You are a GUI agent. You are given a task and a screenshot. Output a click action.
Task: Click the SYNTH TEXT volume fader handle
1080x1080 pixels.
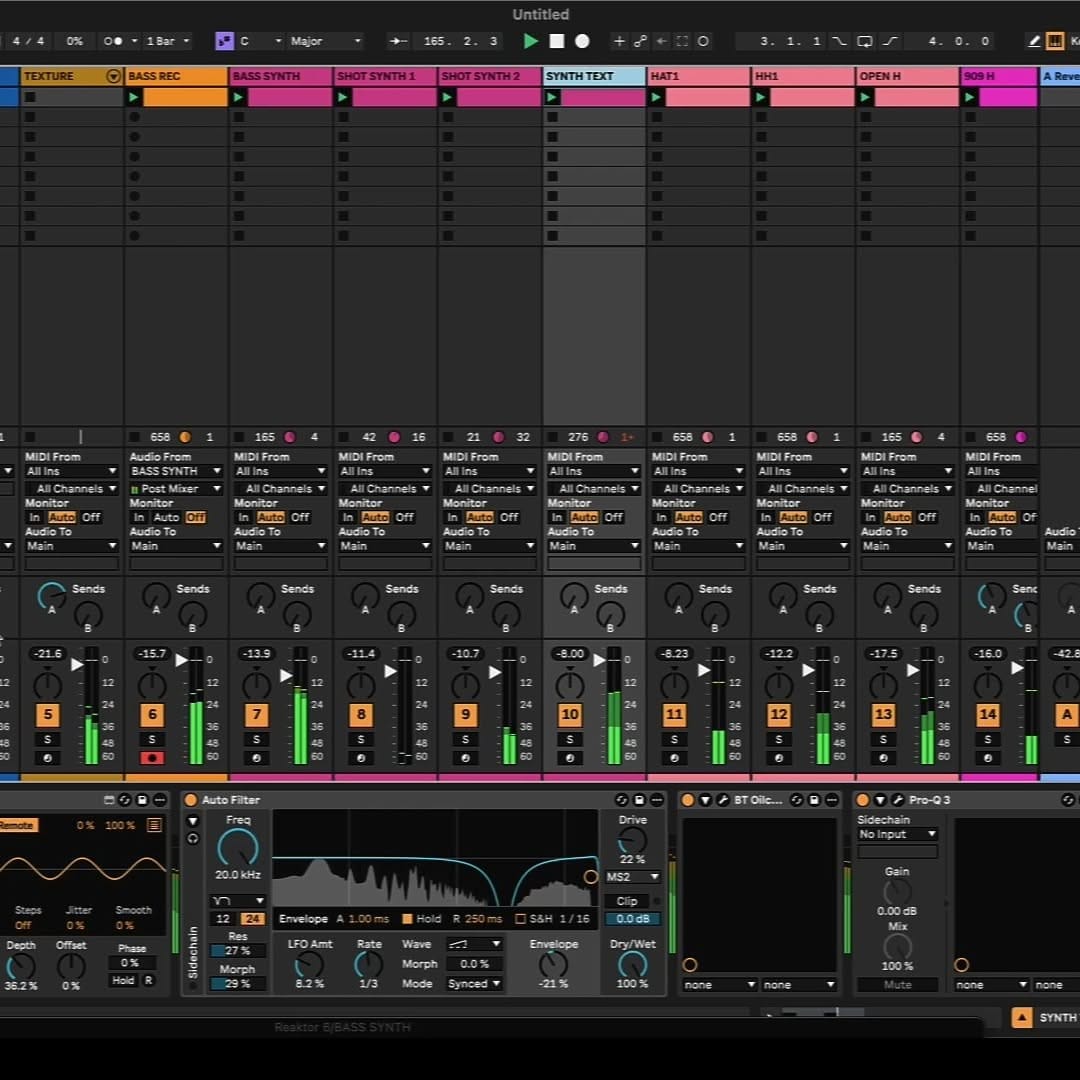tap(599, 660)
